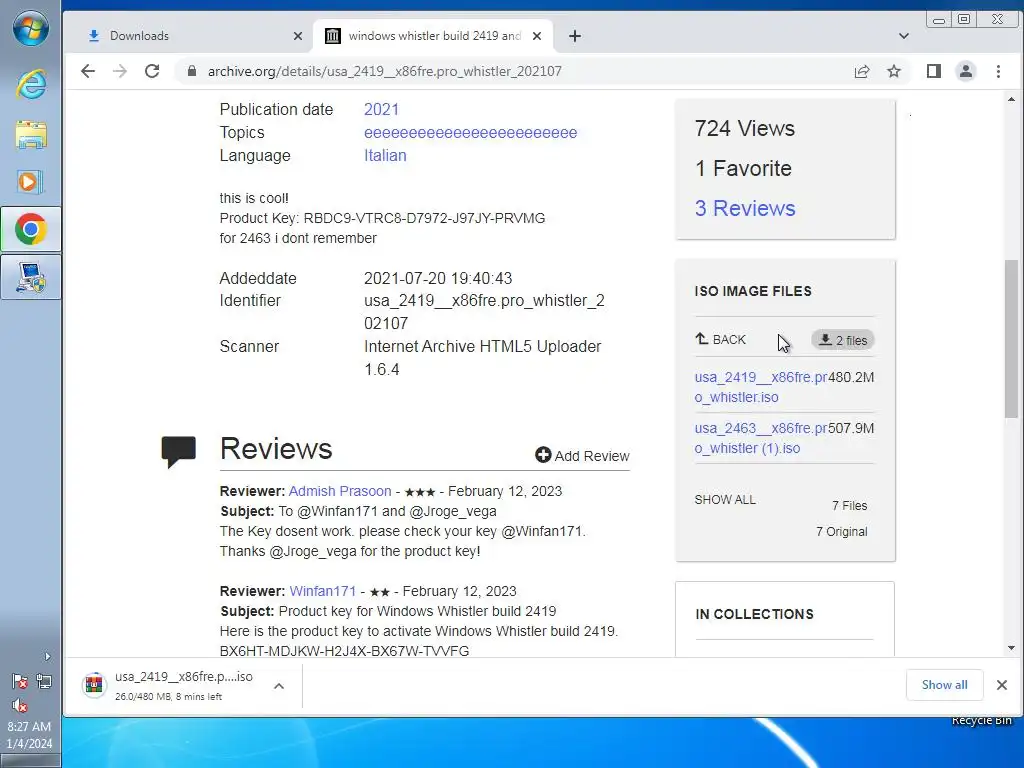
Task: Jump to 3 Reviews link
Action: (745, 208)
